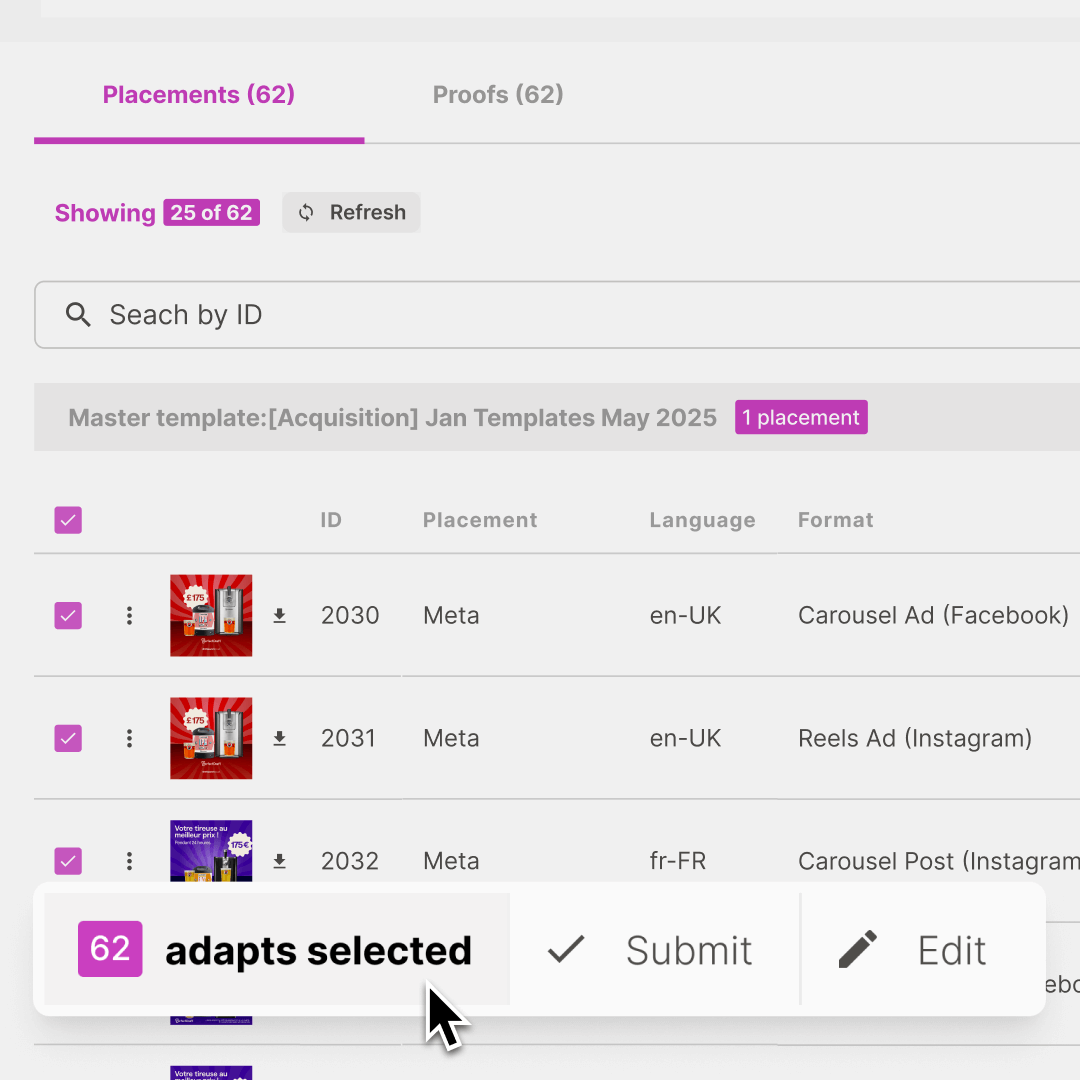Deselect the checkbox for placement 2030
This screenshot has height=1080, width=1080.
click(x=68, y=615)
